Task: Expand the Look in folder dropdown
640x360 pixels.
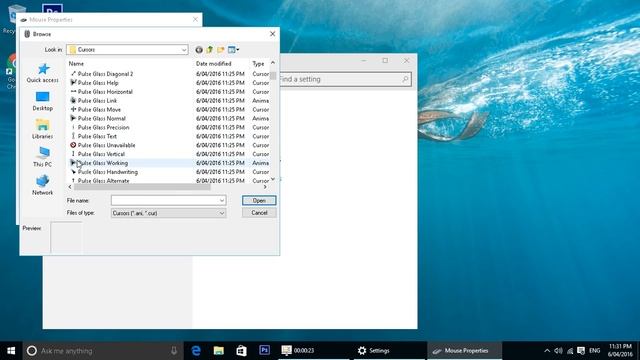Action: (x=184, y=50)
